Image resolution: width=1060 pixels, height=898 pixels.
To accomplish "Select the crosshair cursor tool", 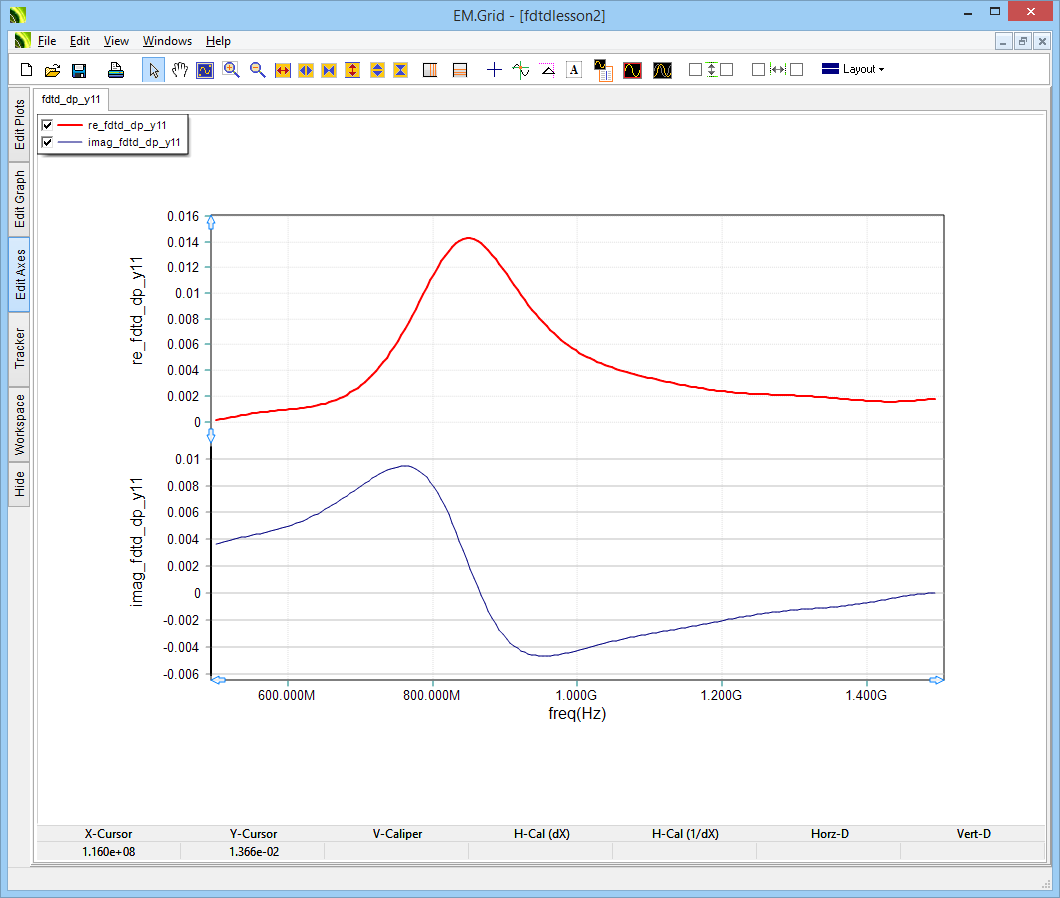I will [x=494, y=70].
